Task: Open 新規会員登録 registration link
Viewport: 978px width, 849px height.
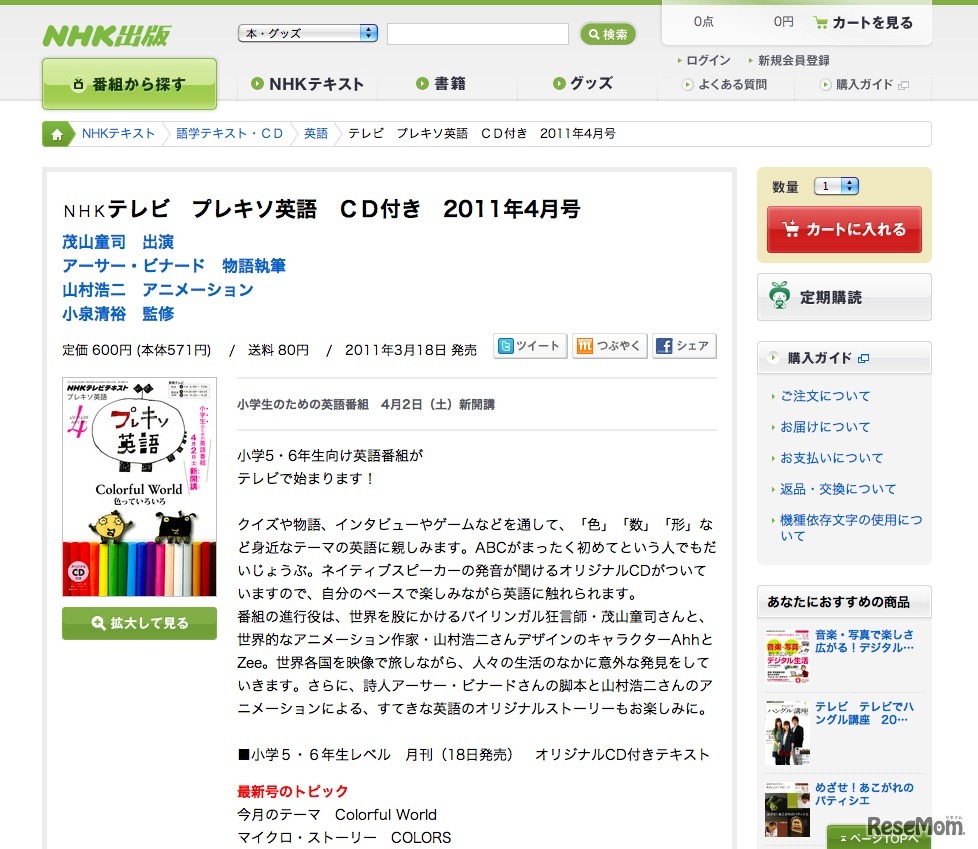Action: tap(793, 61)
